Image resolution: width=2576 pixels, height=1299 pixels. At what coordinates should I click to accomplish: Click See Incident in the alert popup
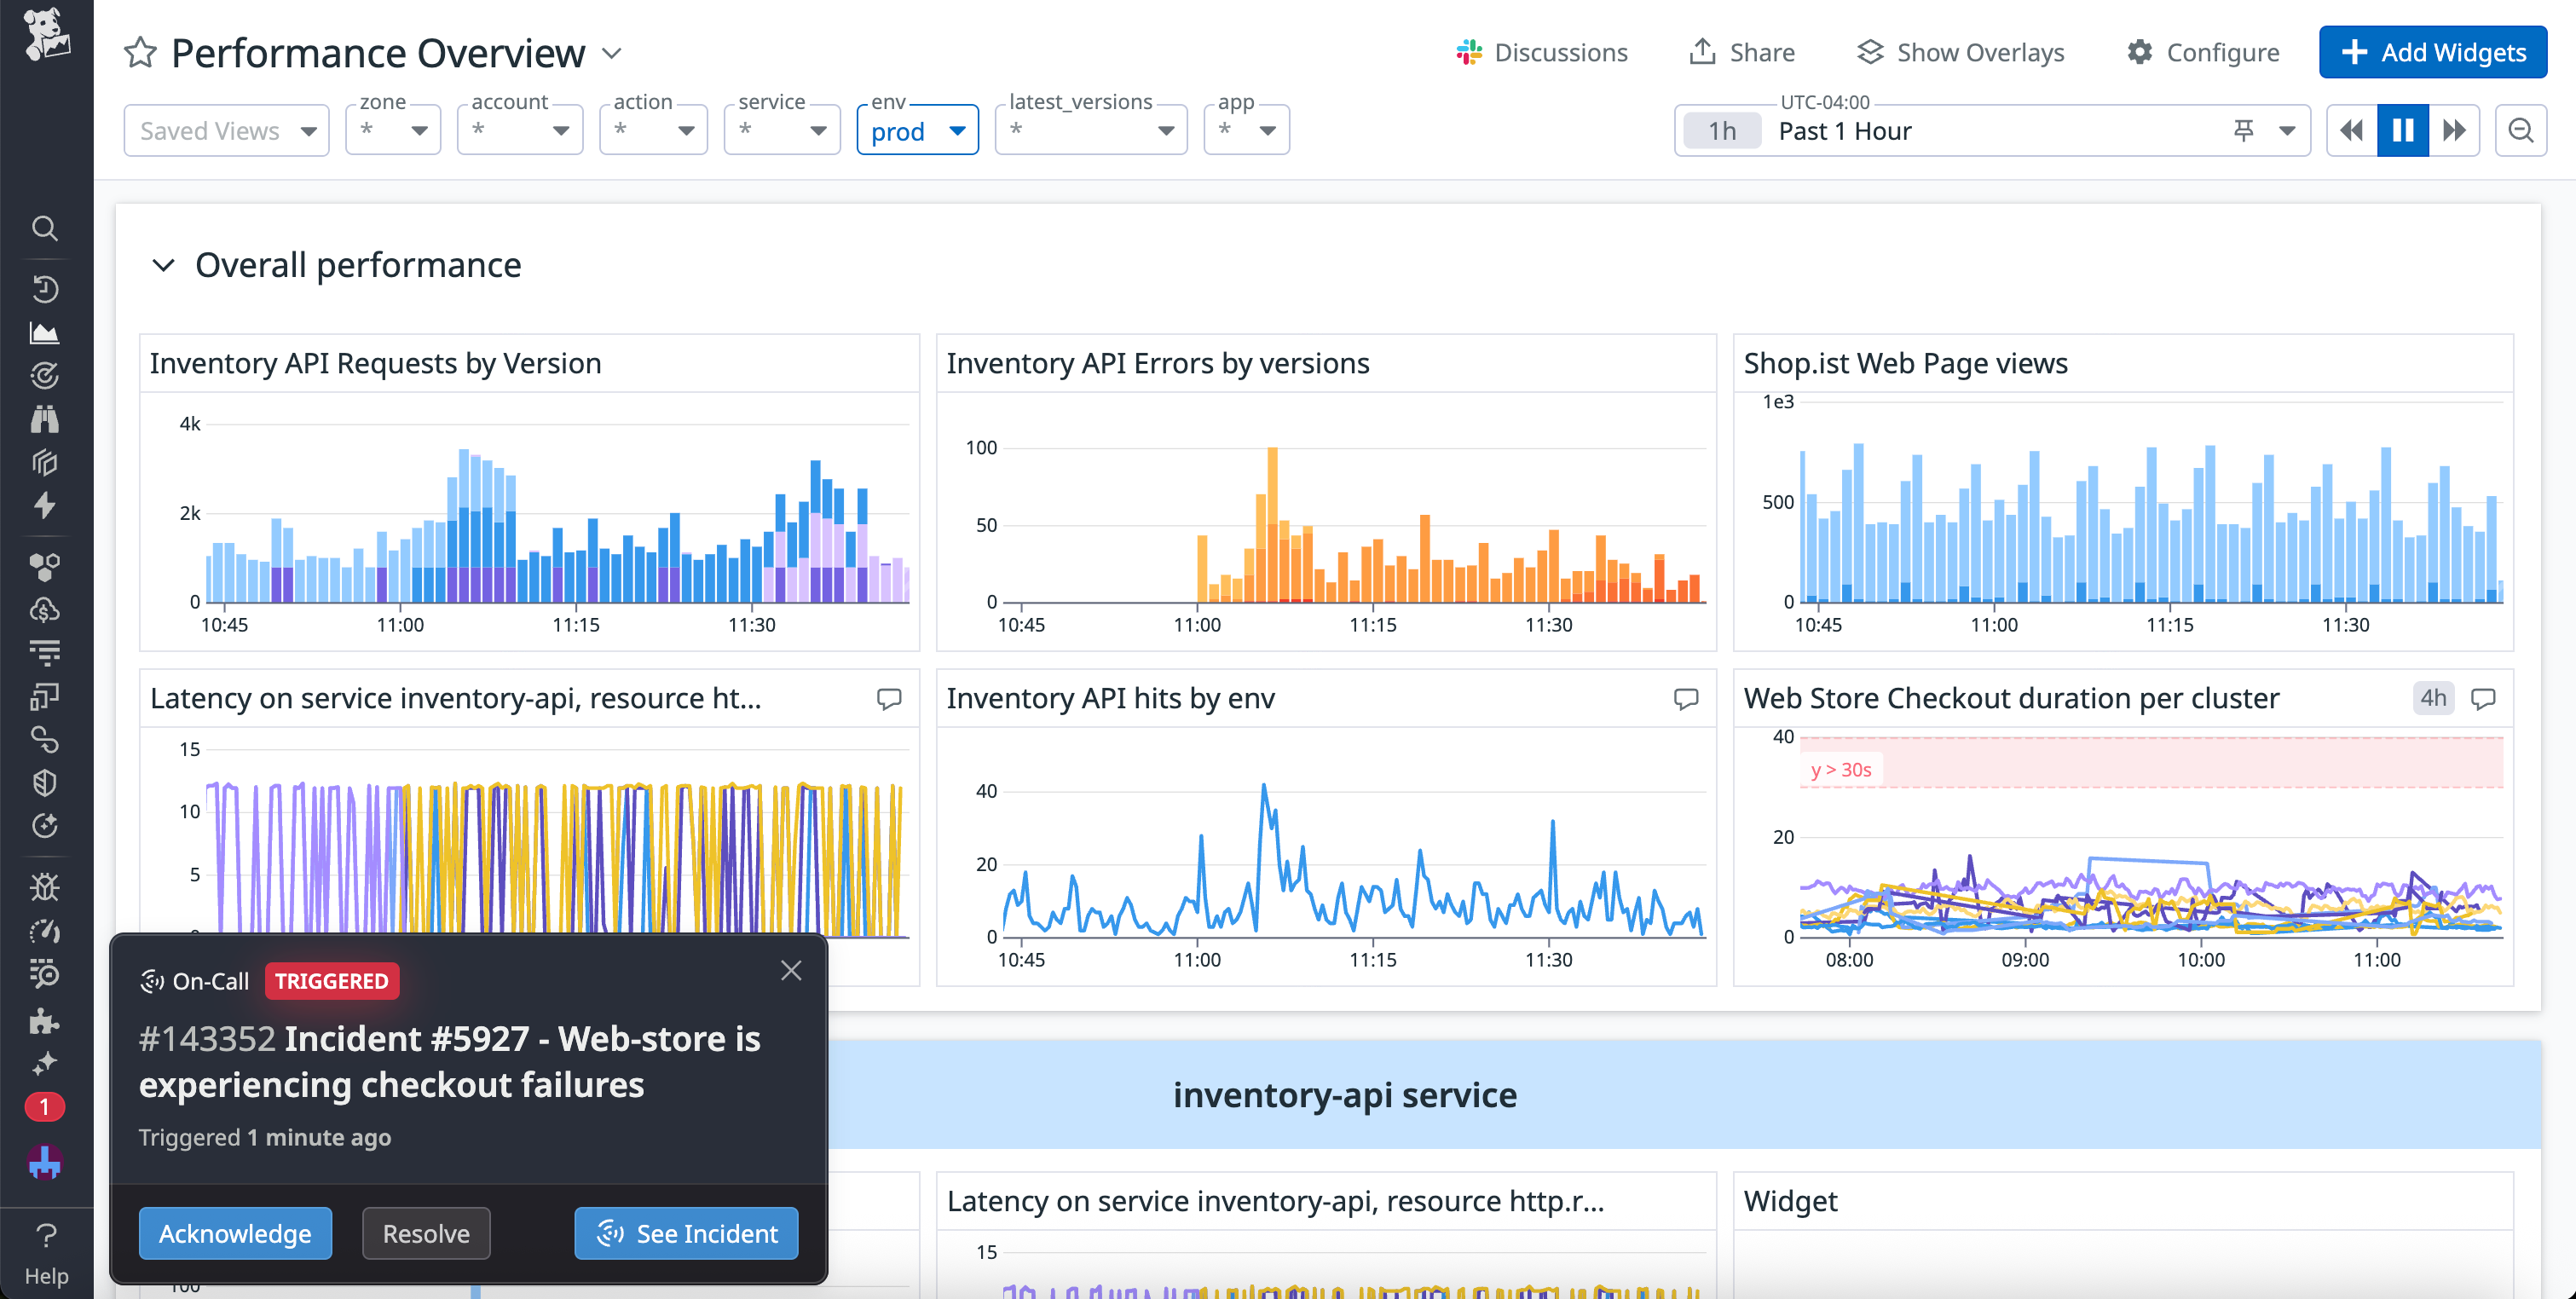click(x=685, y=1233)
